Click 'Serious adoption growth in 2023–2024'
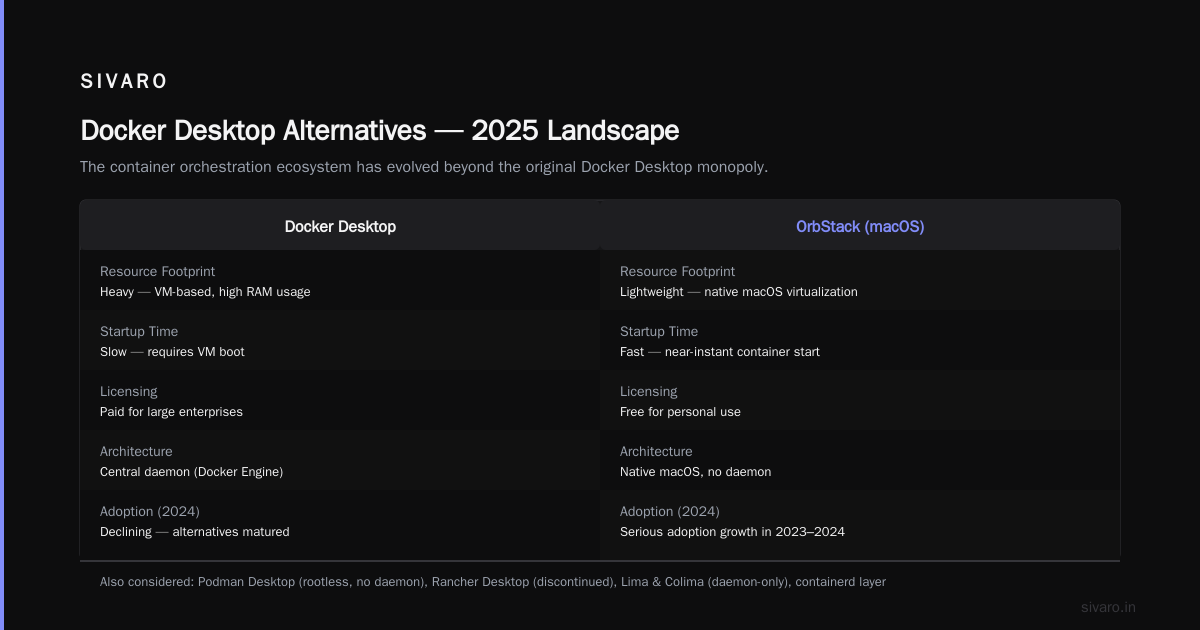The height and width of the screenshot is (630, 1200). tap(732, 532)
